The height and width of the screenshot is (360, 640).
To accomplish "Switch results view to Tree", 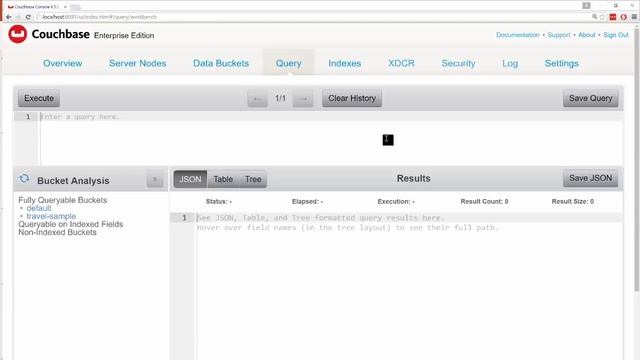I will tap(253, 179).
